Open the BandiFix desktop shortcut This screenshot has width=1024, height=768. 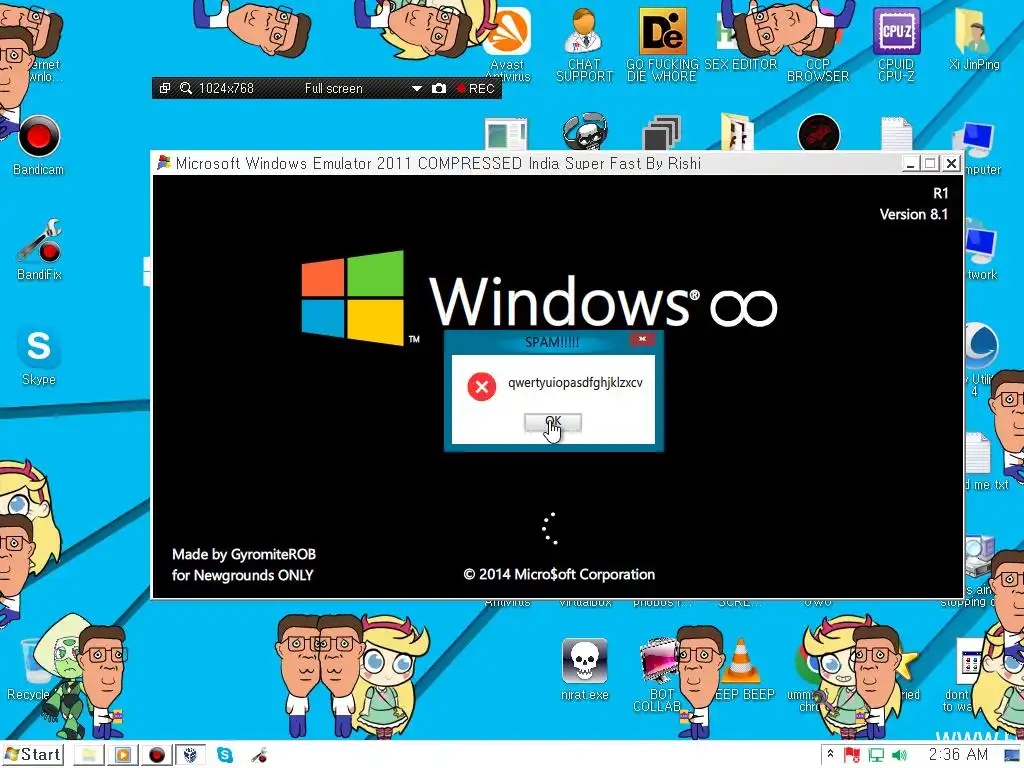pyautogui.click(x=39, y=250)
